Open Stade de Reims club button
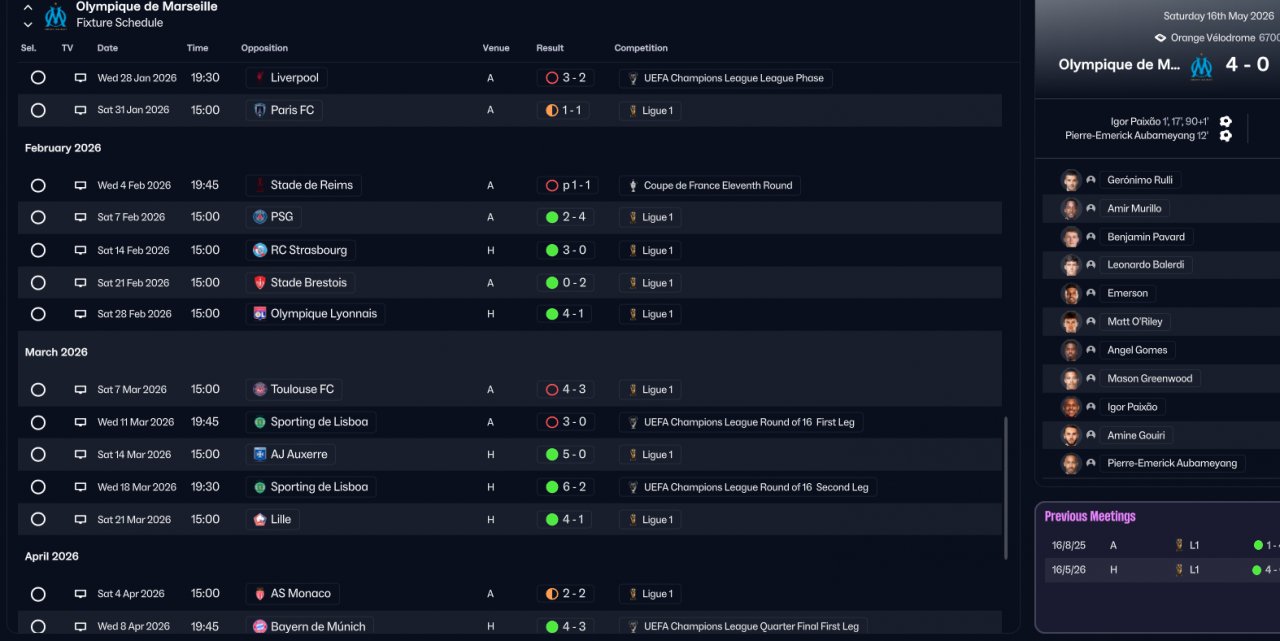The image size is (1280, 641). click(x=303, y=185)
